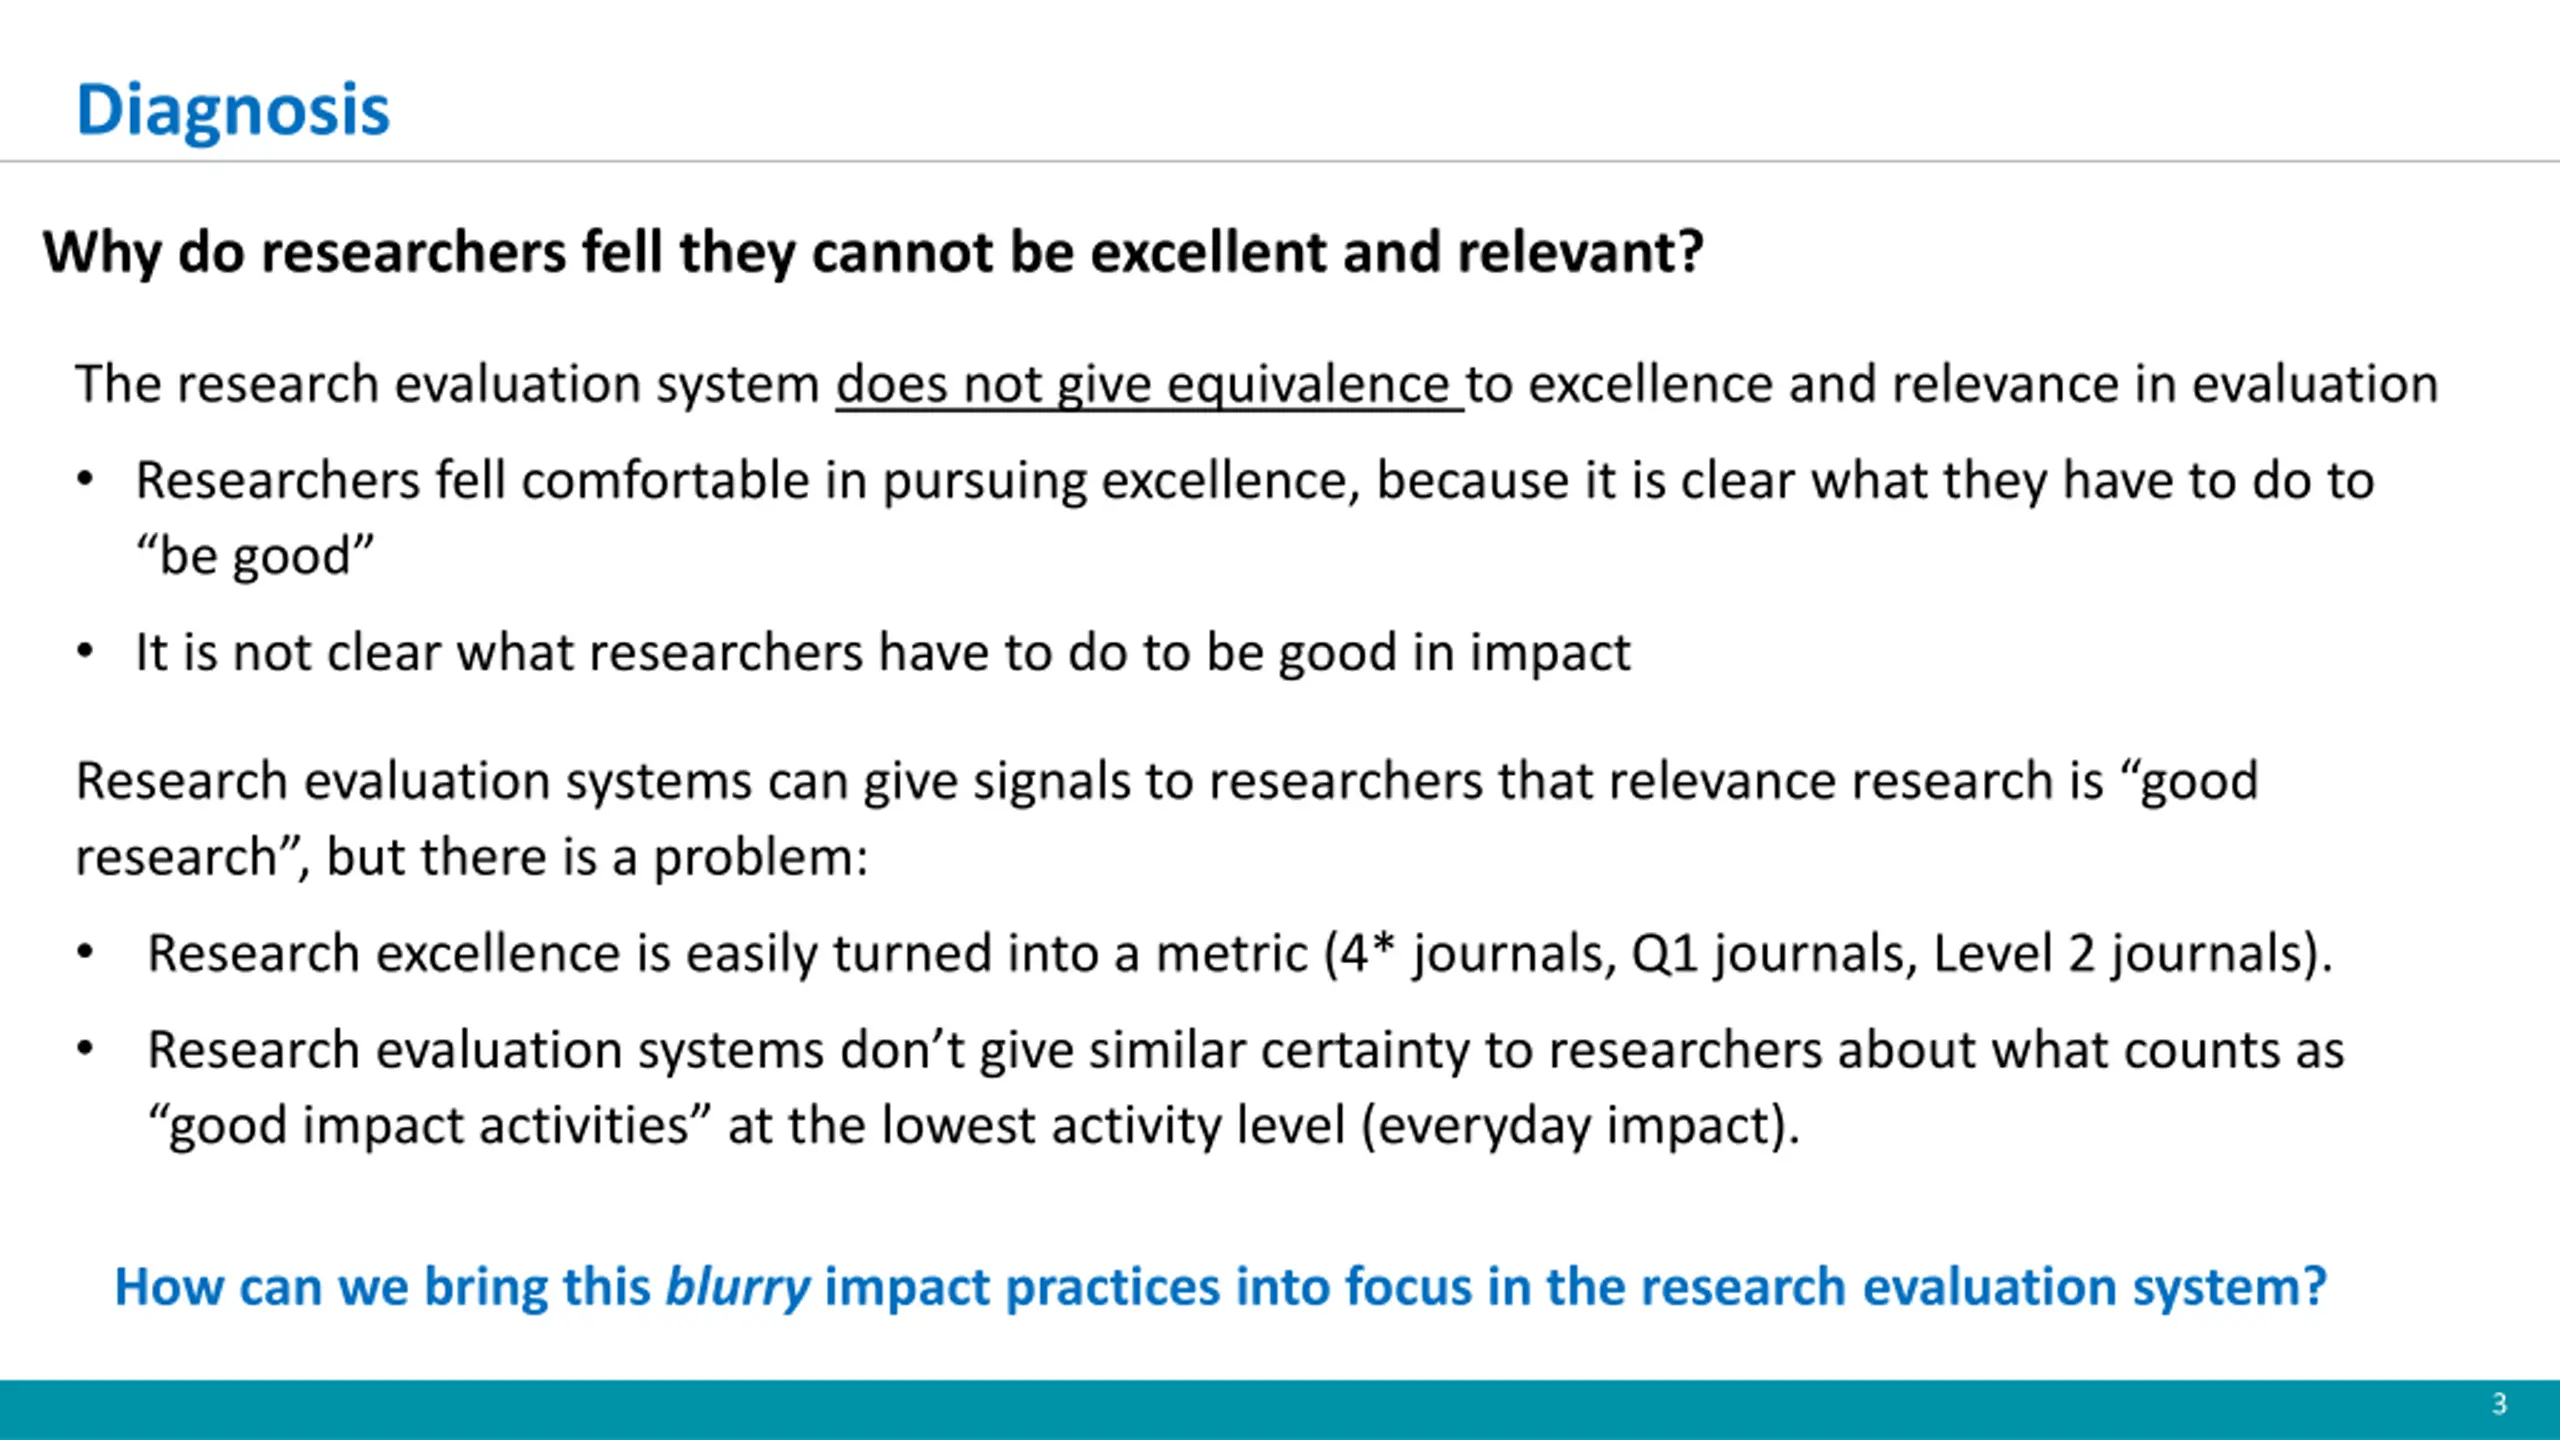Click bullet 'It is not clear what researchers'
Viewport: 2560px width, 1440px height.
[x=883, y=653]
